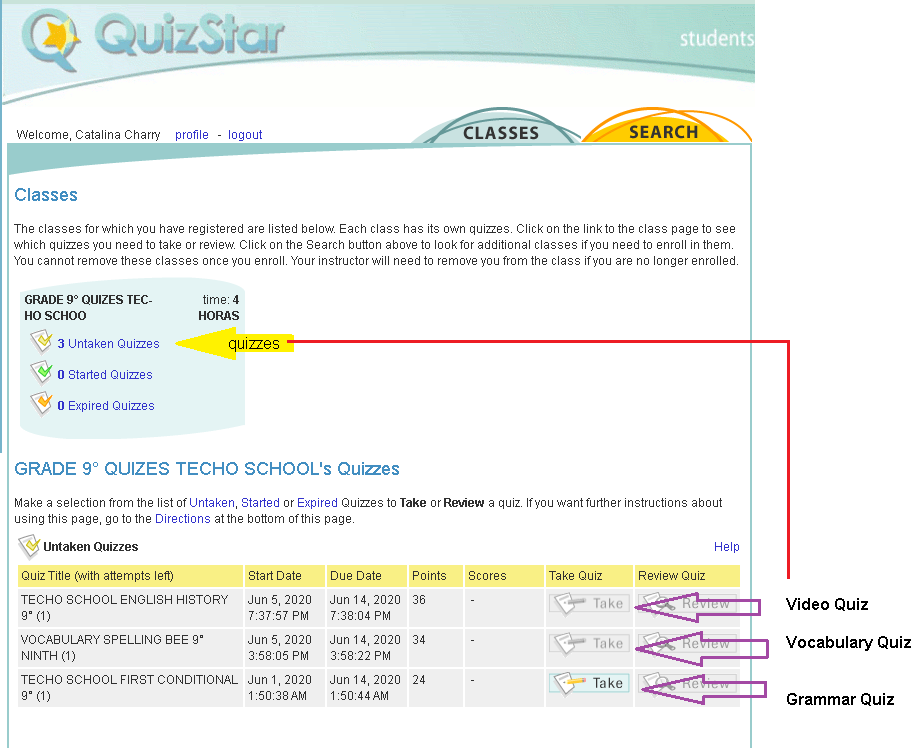The image size is (914, 751).
Task: Click the Classes page heading
Action: 46,195
